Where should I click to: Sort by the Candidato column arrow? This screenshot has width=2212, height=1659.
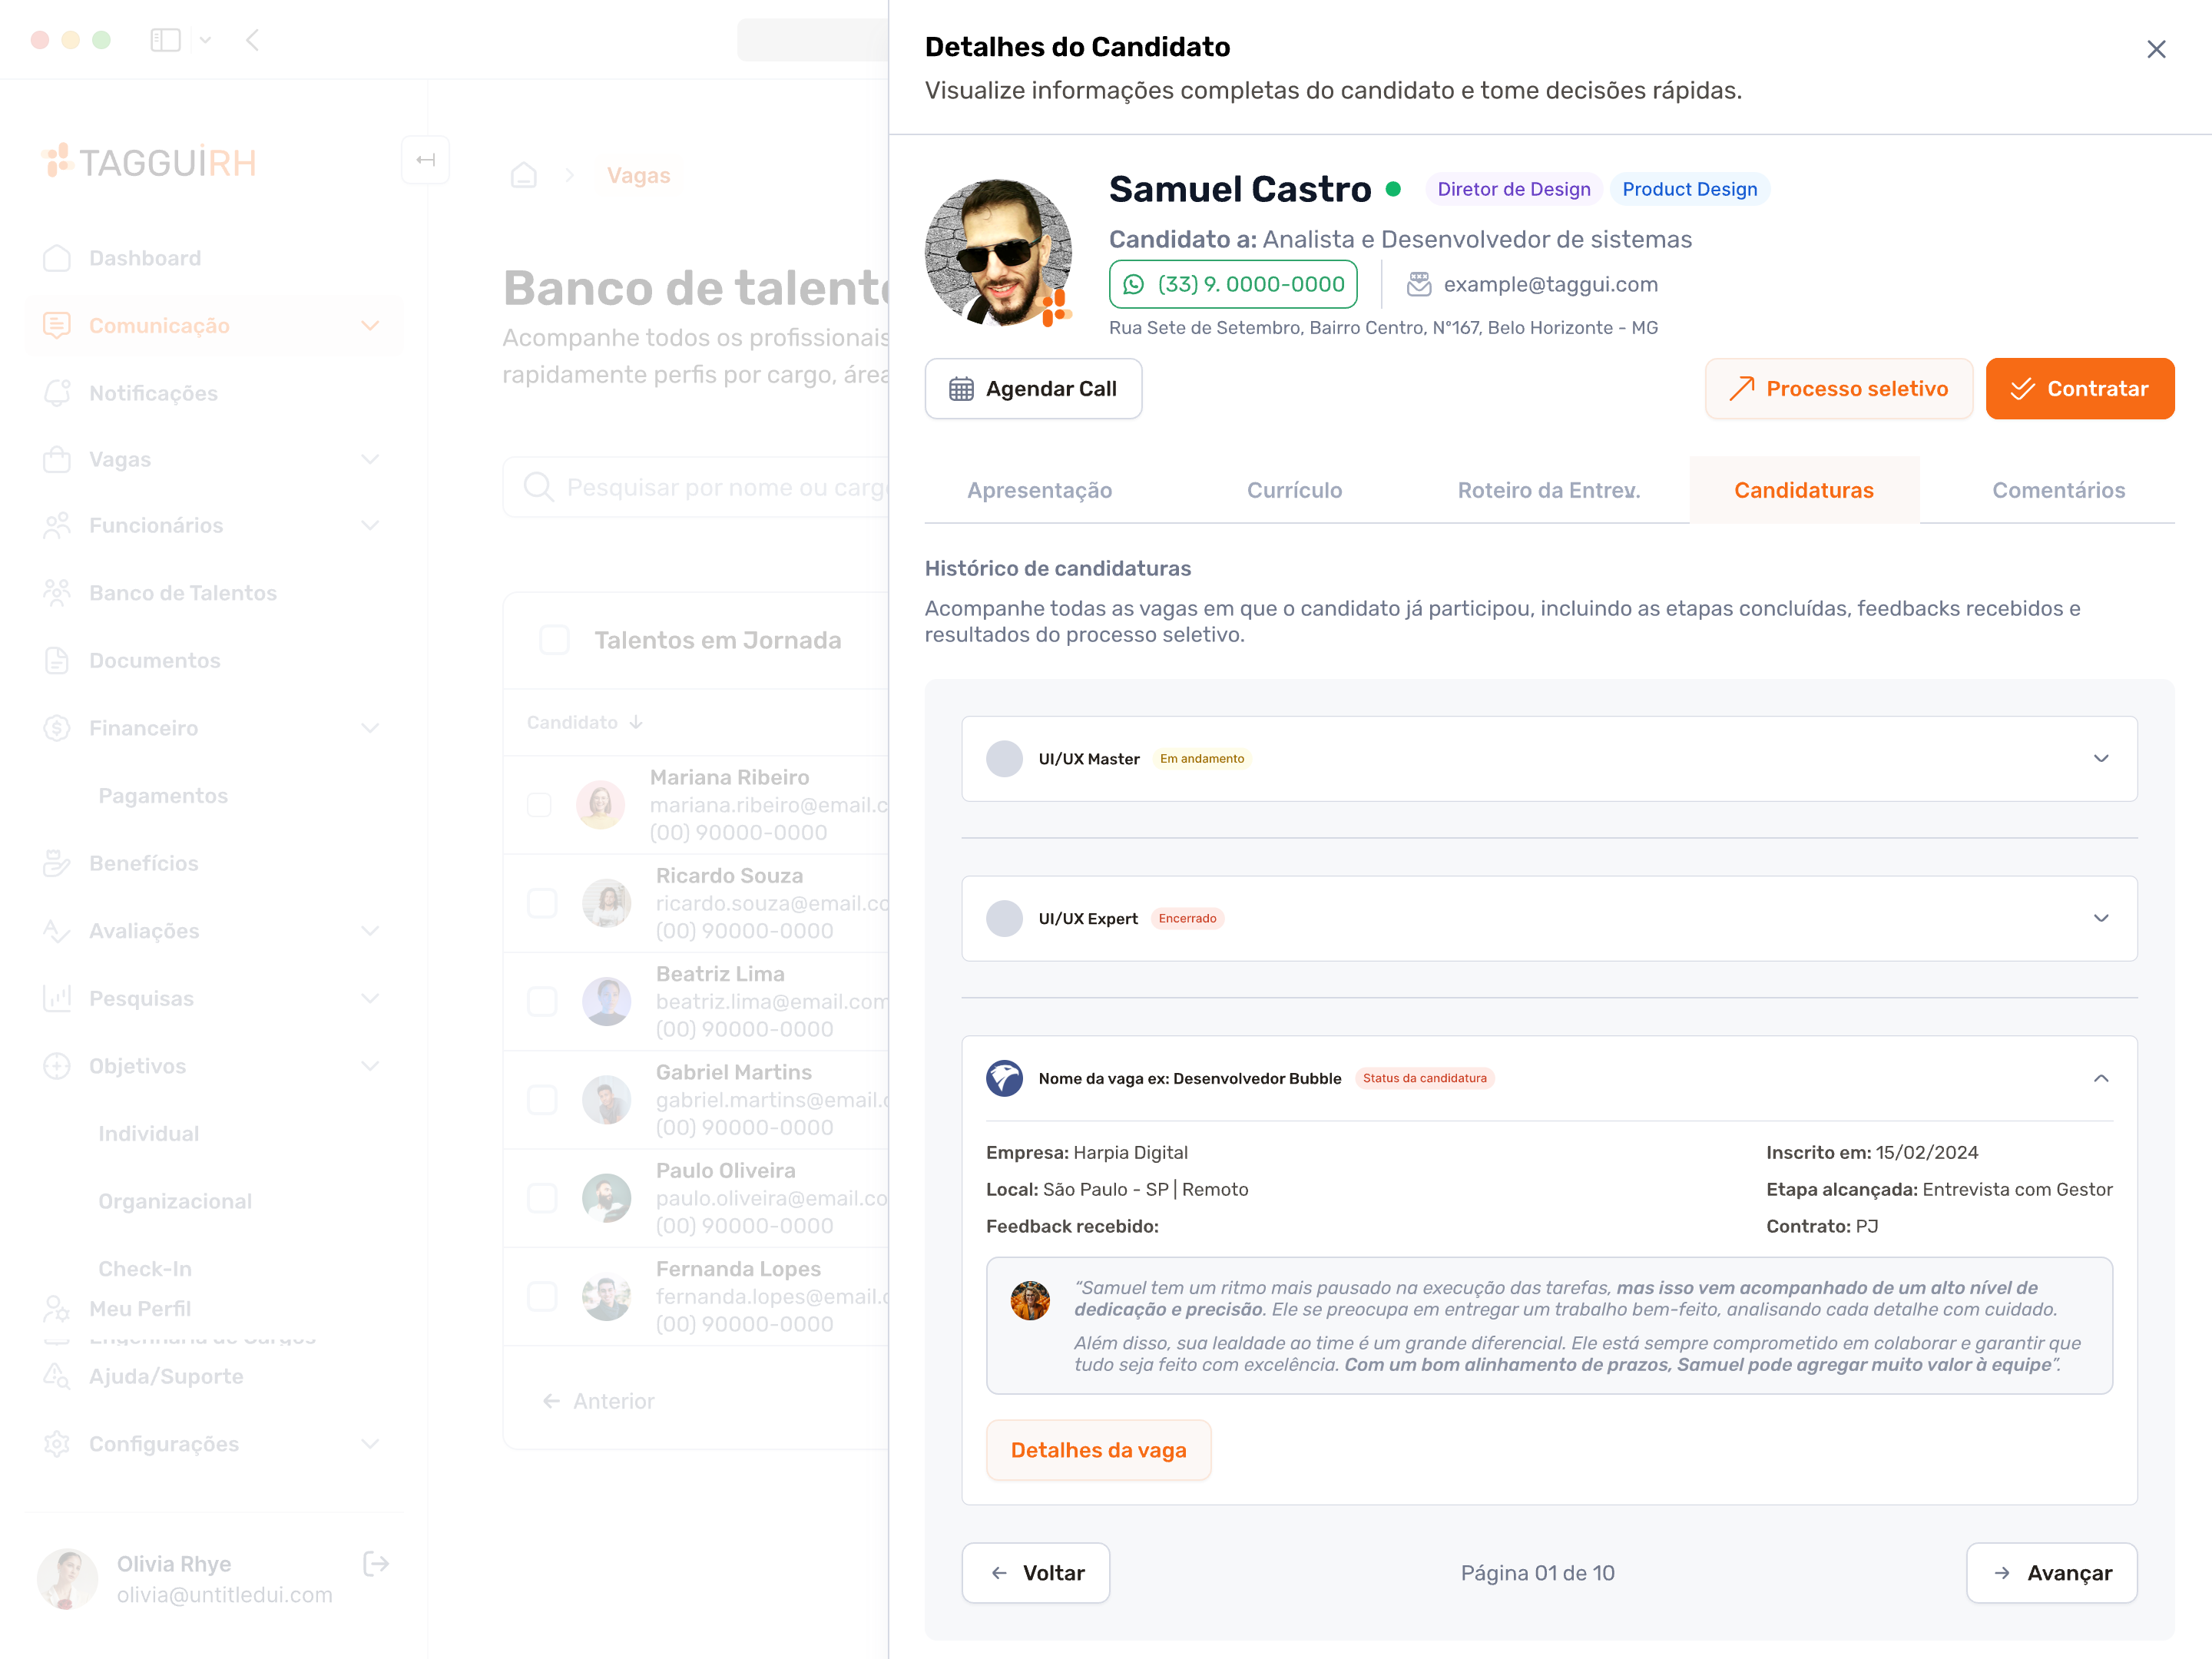point(636,722)
